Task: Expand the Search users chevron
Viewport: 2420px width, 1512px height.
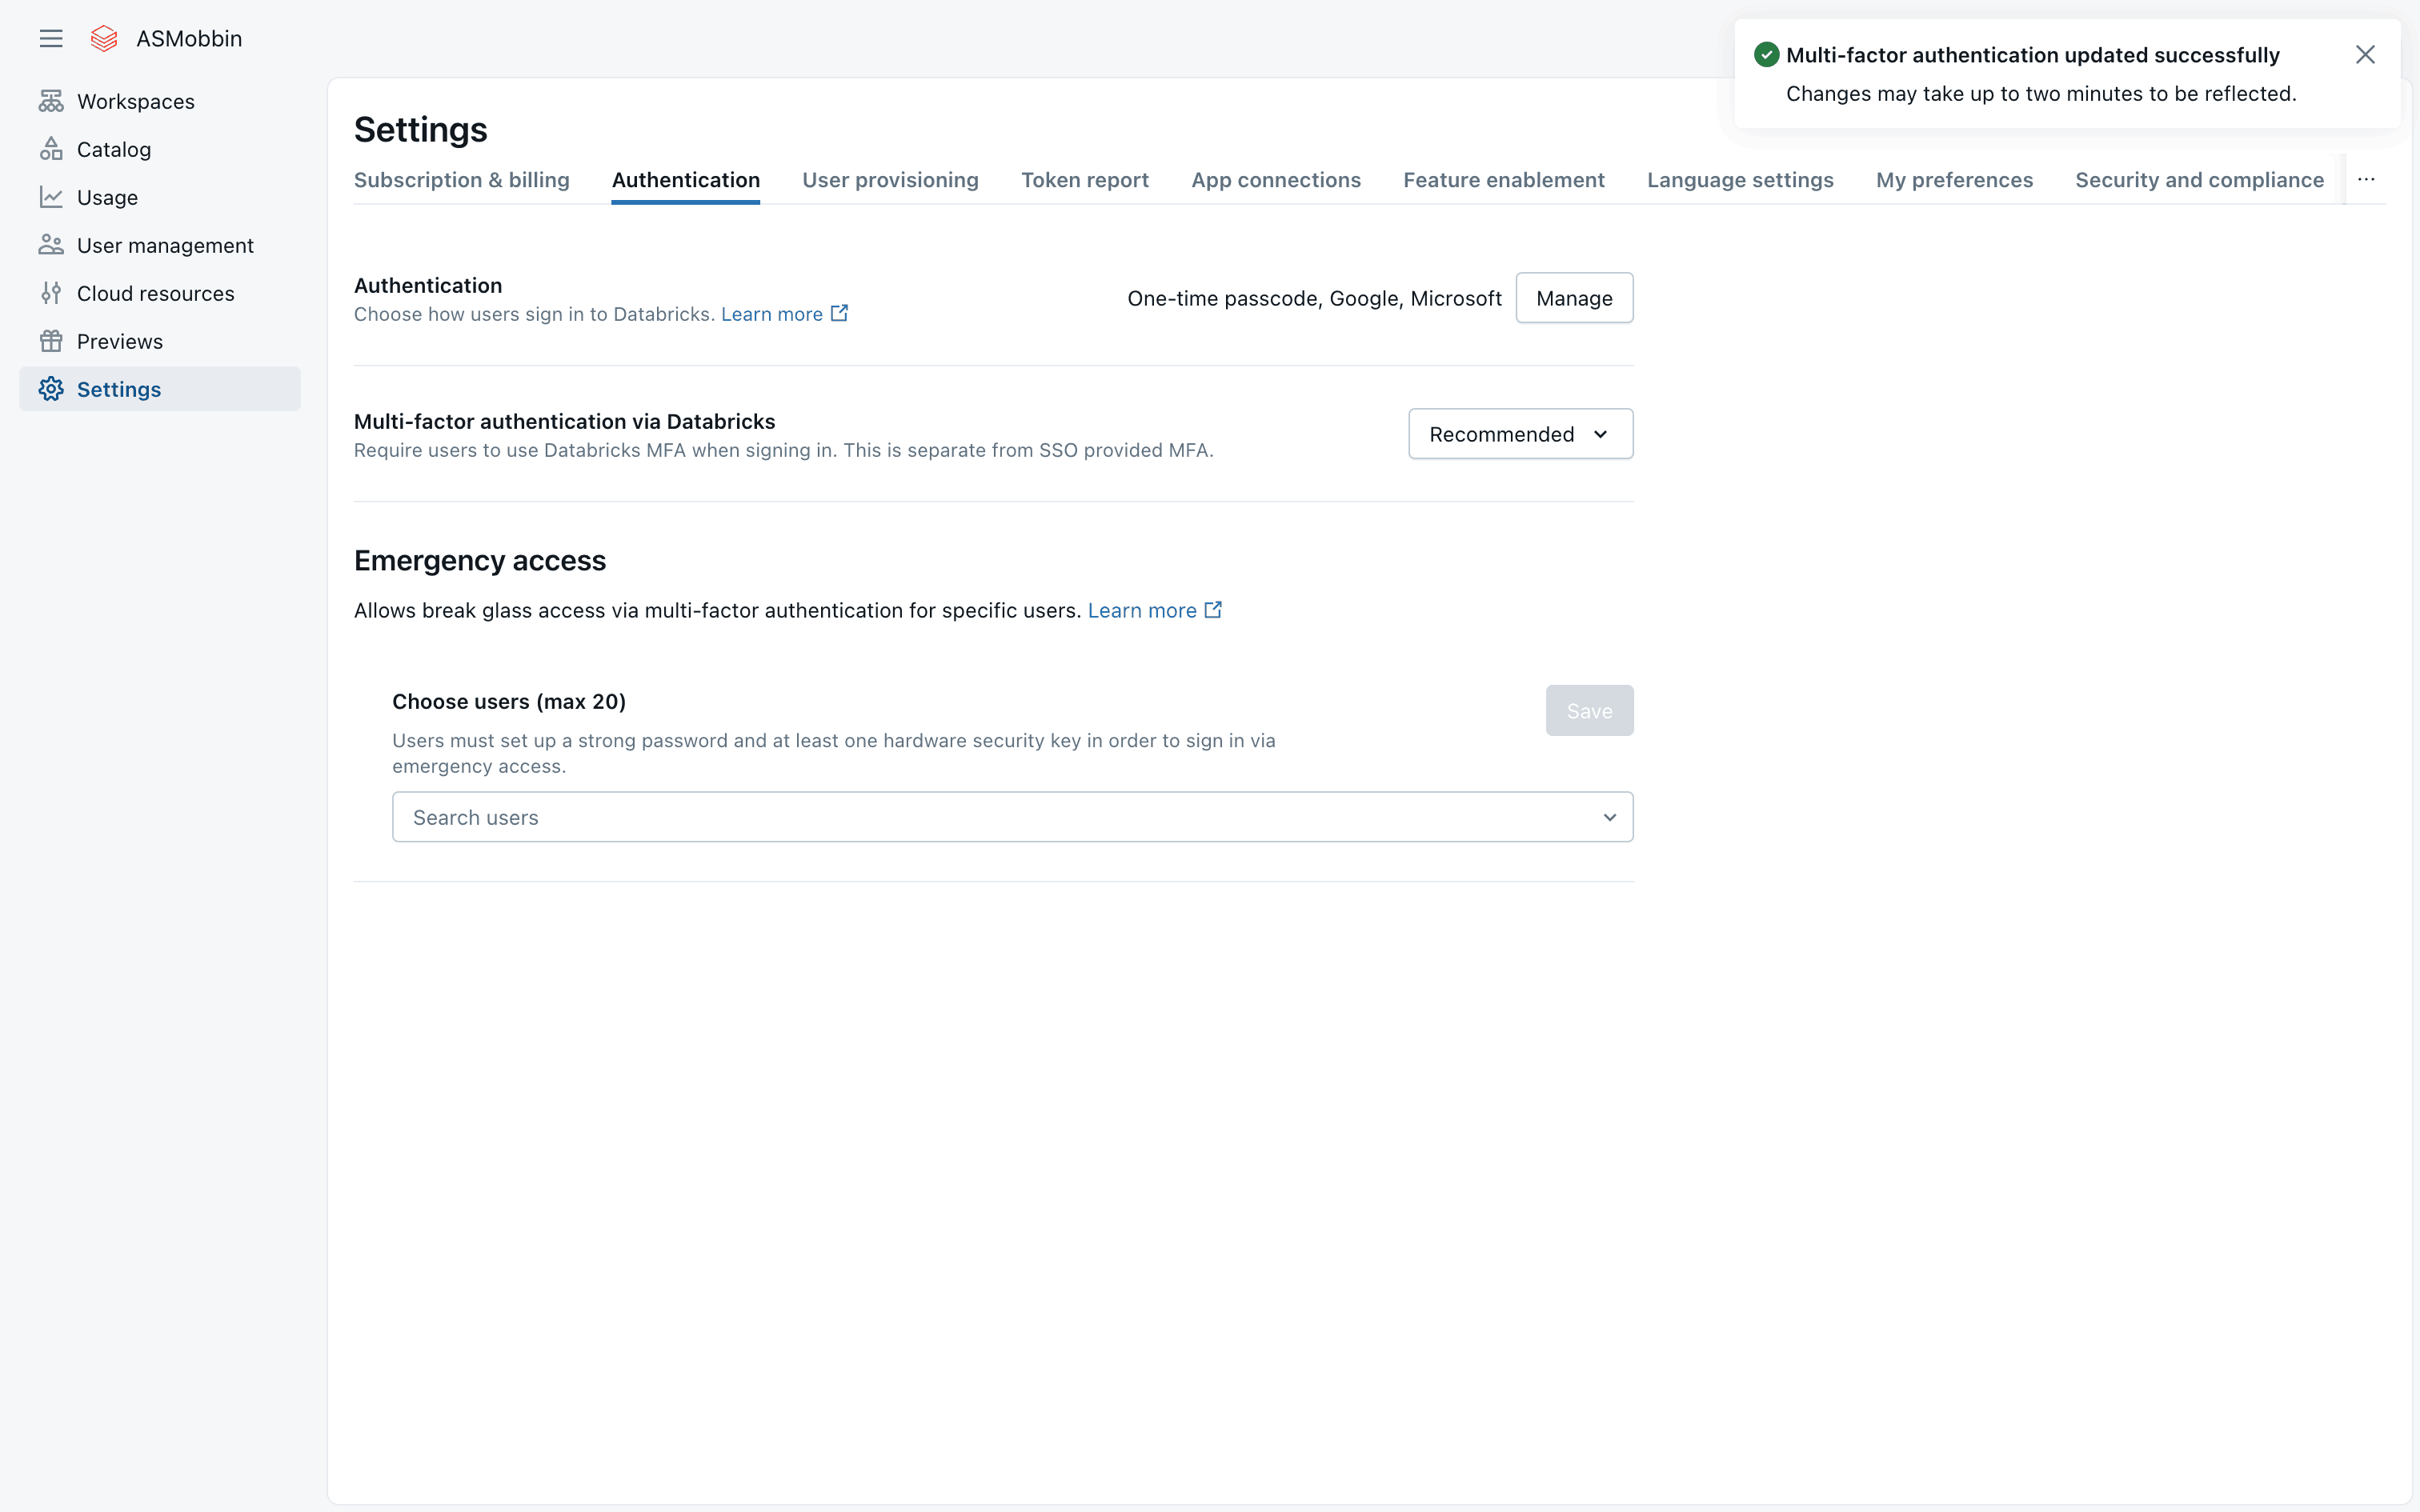Action: point(1609,817)
